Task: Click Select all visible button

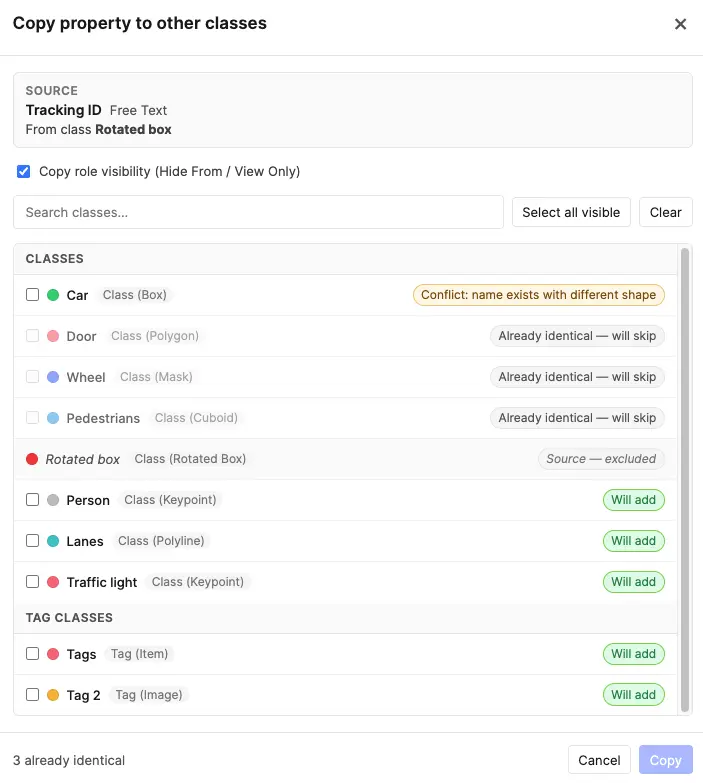Action: coord(571,212)
